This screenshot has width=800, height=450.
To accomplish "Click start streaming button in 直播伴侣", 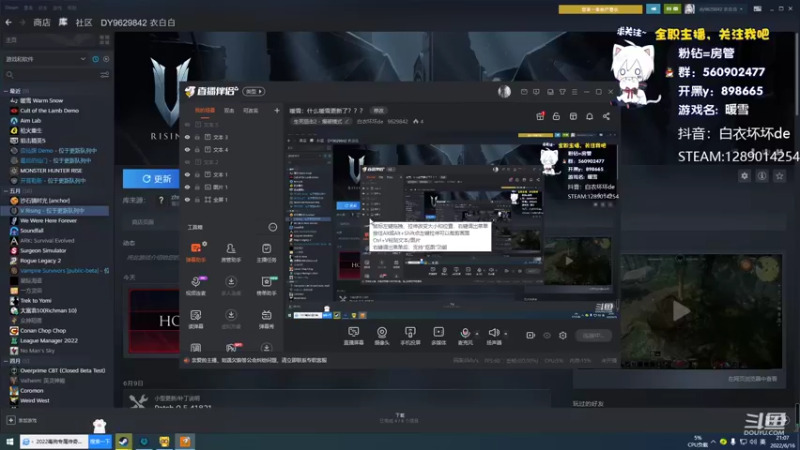I will 593,335.
